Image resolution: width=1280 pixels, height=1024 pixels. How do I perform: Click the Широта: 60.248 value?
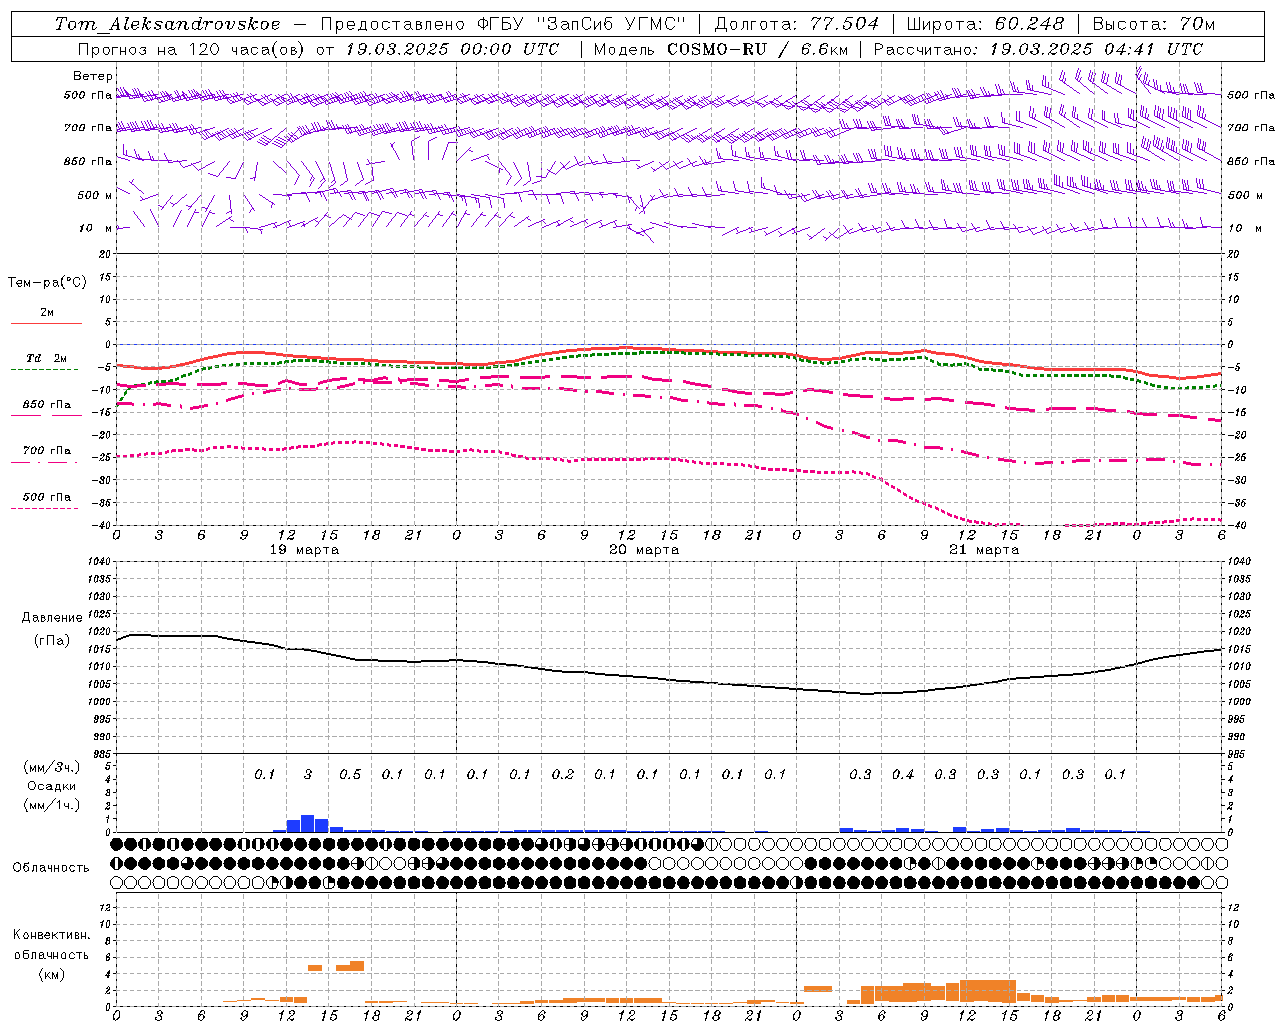985,24
